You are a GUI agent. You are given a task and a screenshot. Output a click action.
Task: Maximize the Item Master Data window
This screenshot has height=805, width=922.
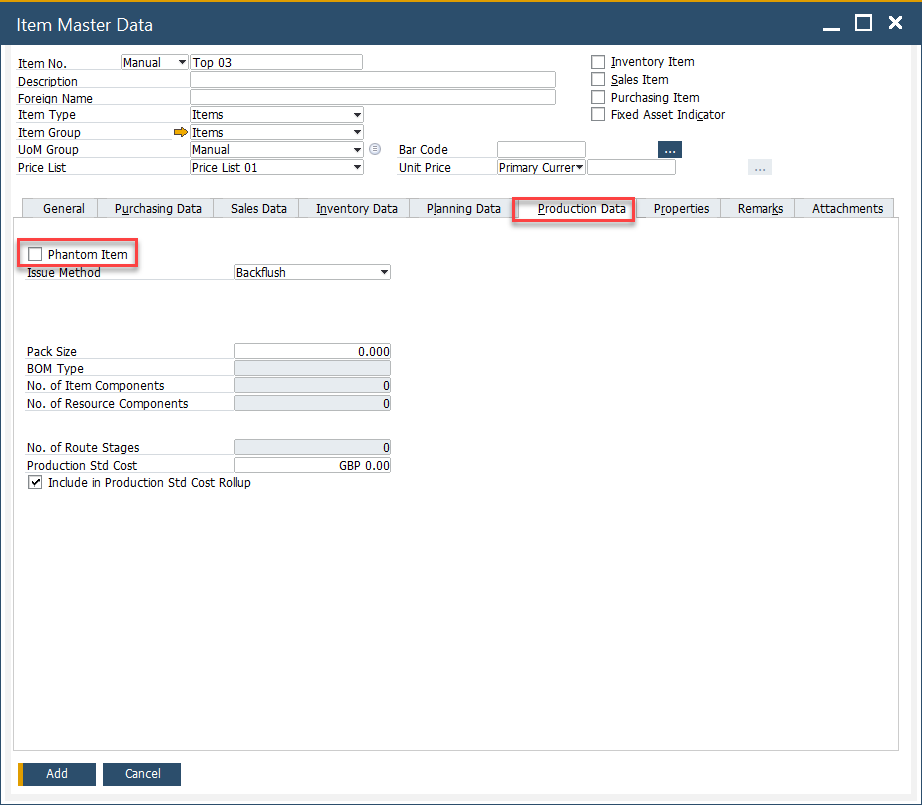coord(863,23)
